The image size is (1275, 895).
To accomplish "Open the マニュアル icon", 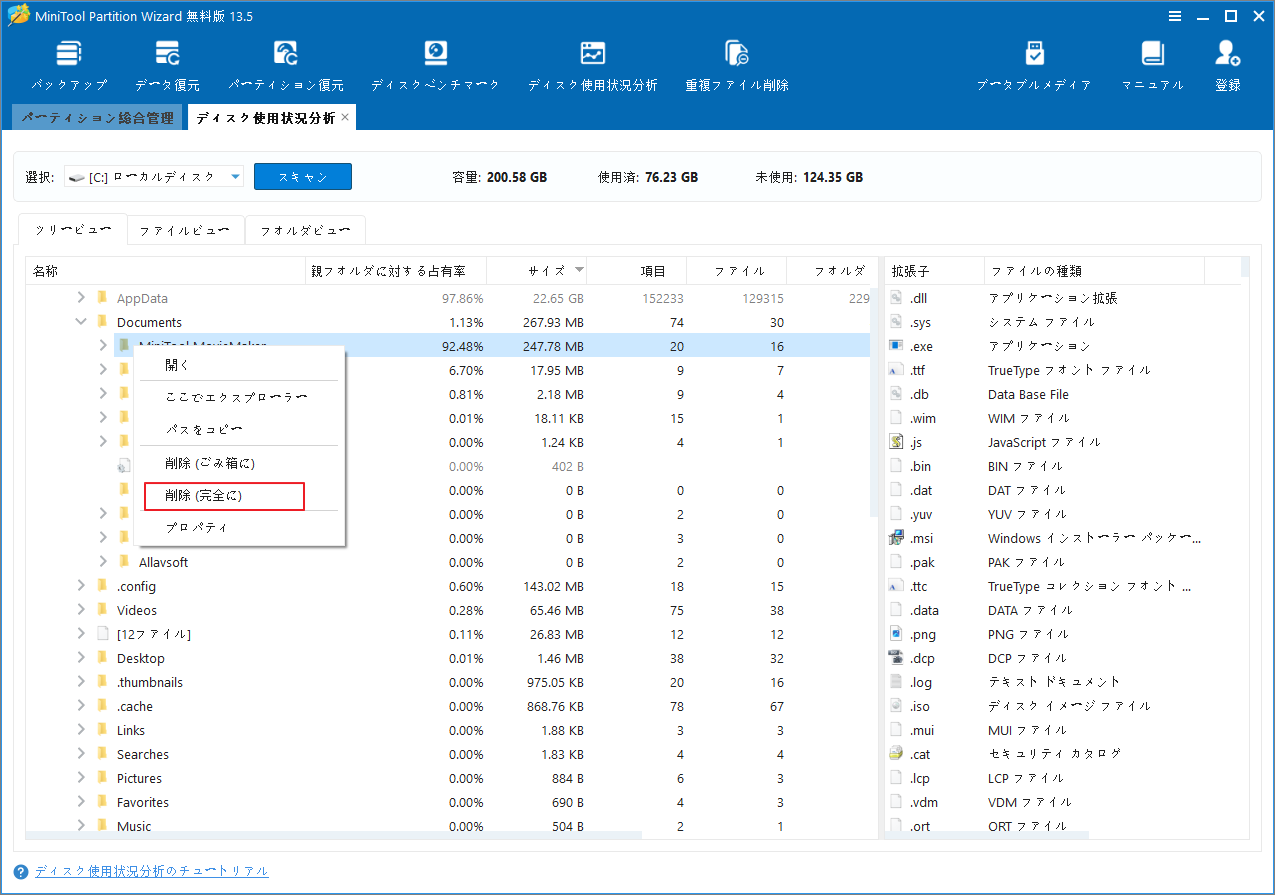I will coord(1152,63).
